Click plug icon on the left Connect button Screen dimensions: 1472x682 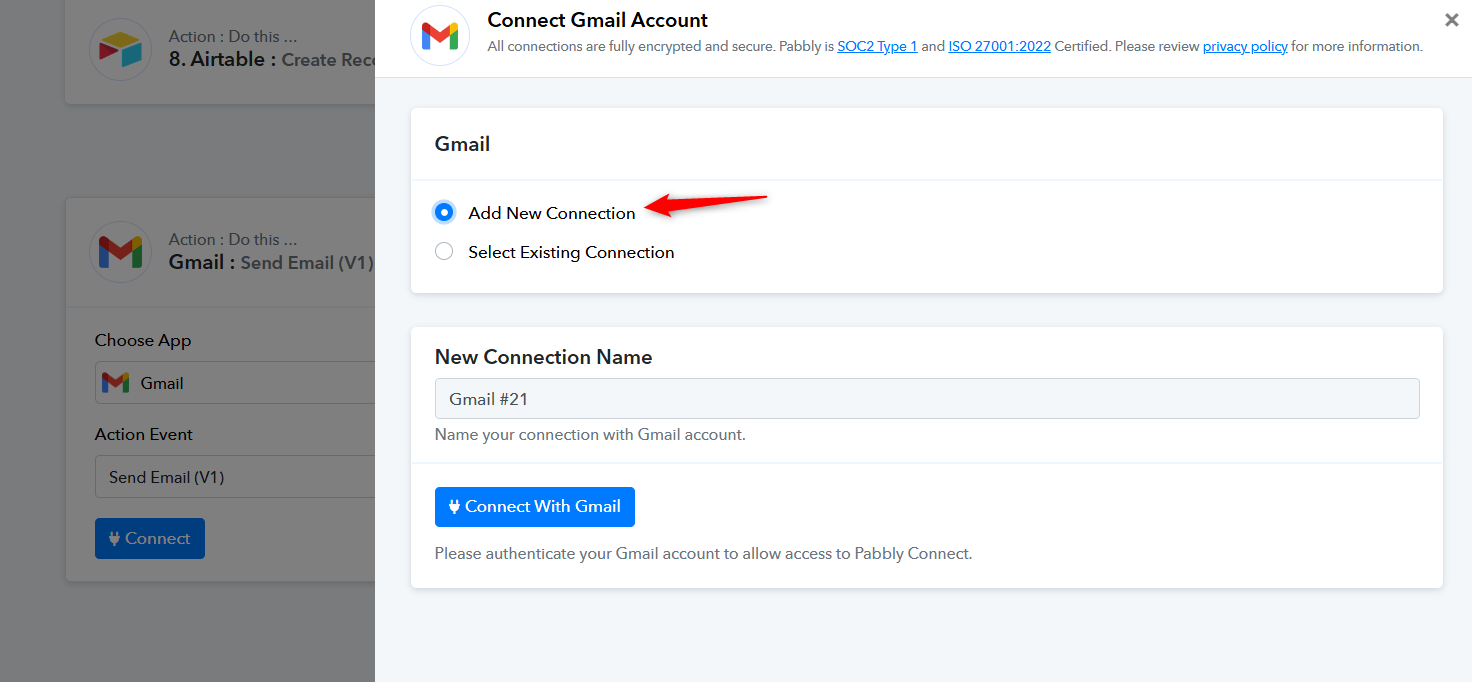114,539
